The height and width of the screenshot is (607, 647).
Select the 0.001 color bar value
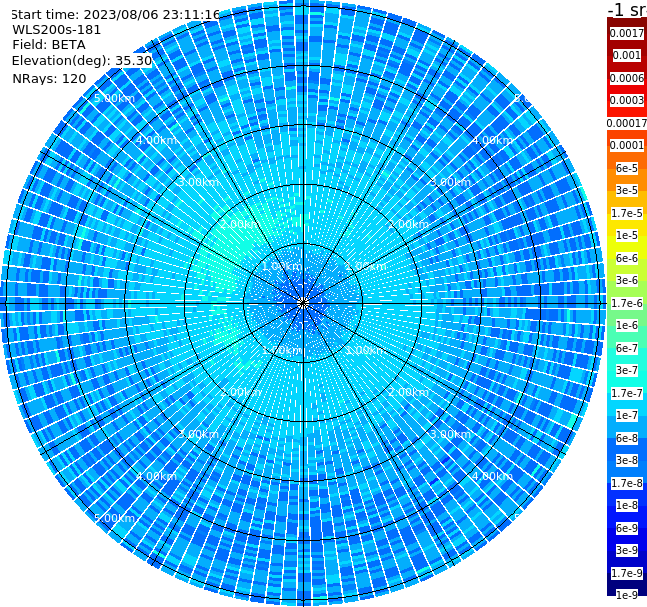pos(627,55)
